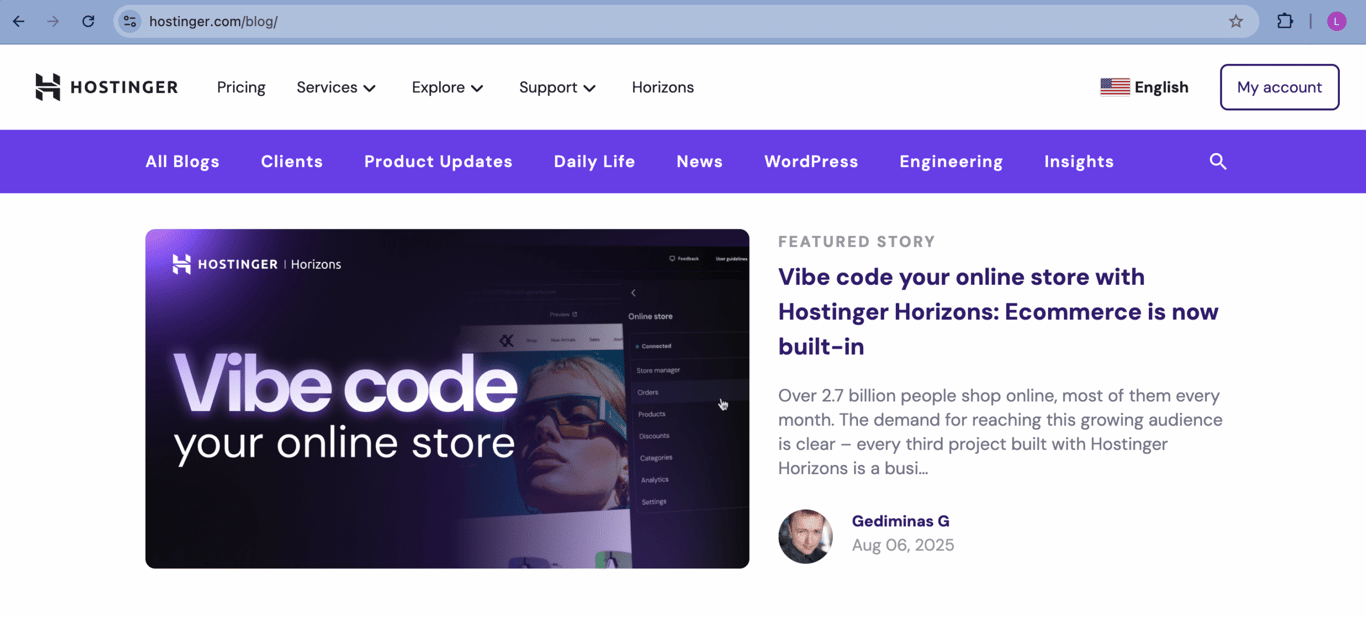Switch to the Engineering section

pyautogui.click(x=950, y=161)
